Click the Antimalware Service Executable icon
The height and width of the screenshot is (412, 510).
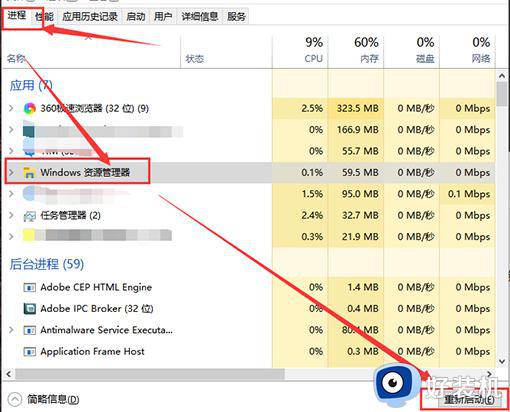click(x=29, y=330)
